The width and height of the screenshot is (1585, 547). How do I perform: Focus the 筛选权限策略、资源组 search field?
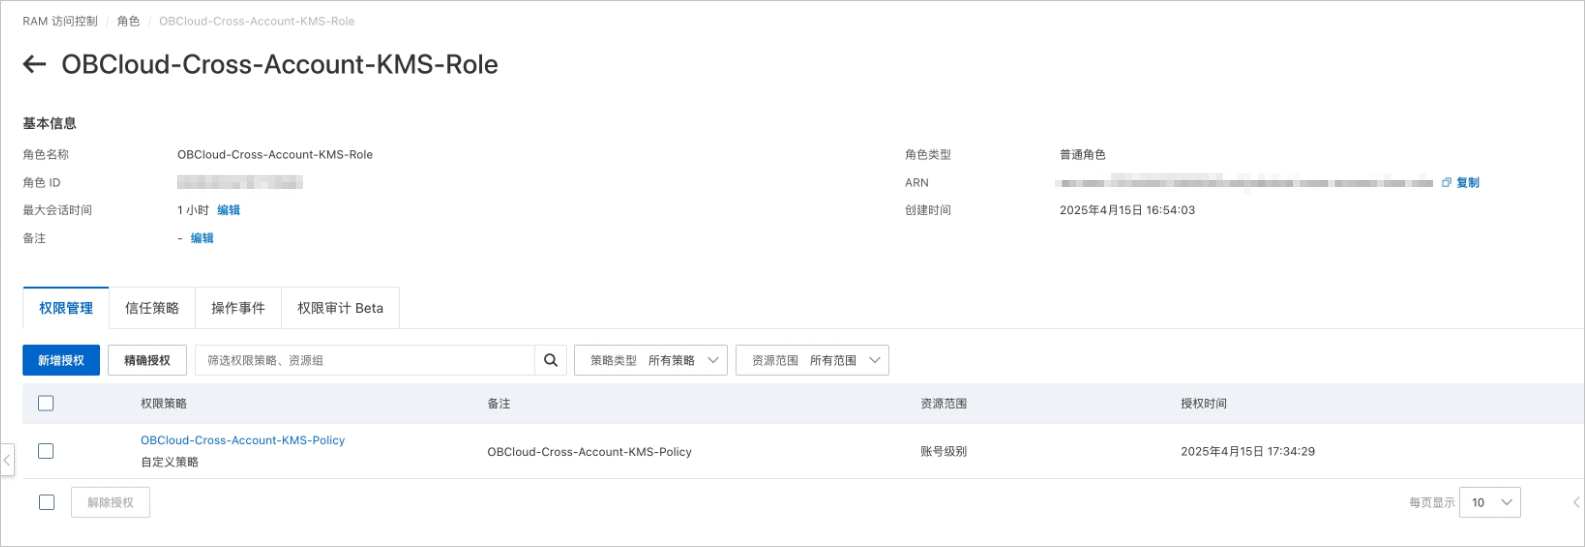365,360
